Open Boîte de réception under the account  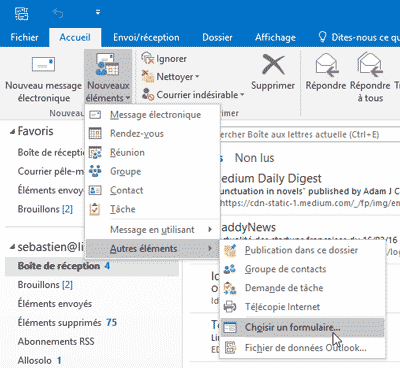pos(92,266)
